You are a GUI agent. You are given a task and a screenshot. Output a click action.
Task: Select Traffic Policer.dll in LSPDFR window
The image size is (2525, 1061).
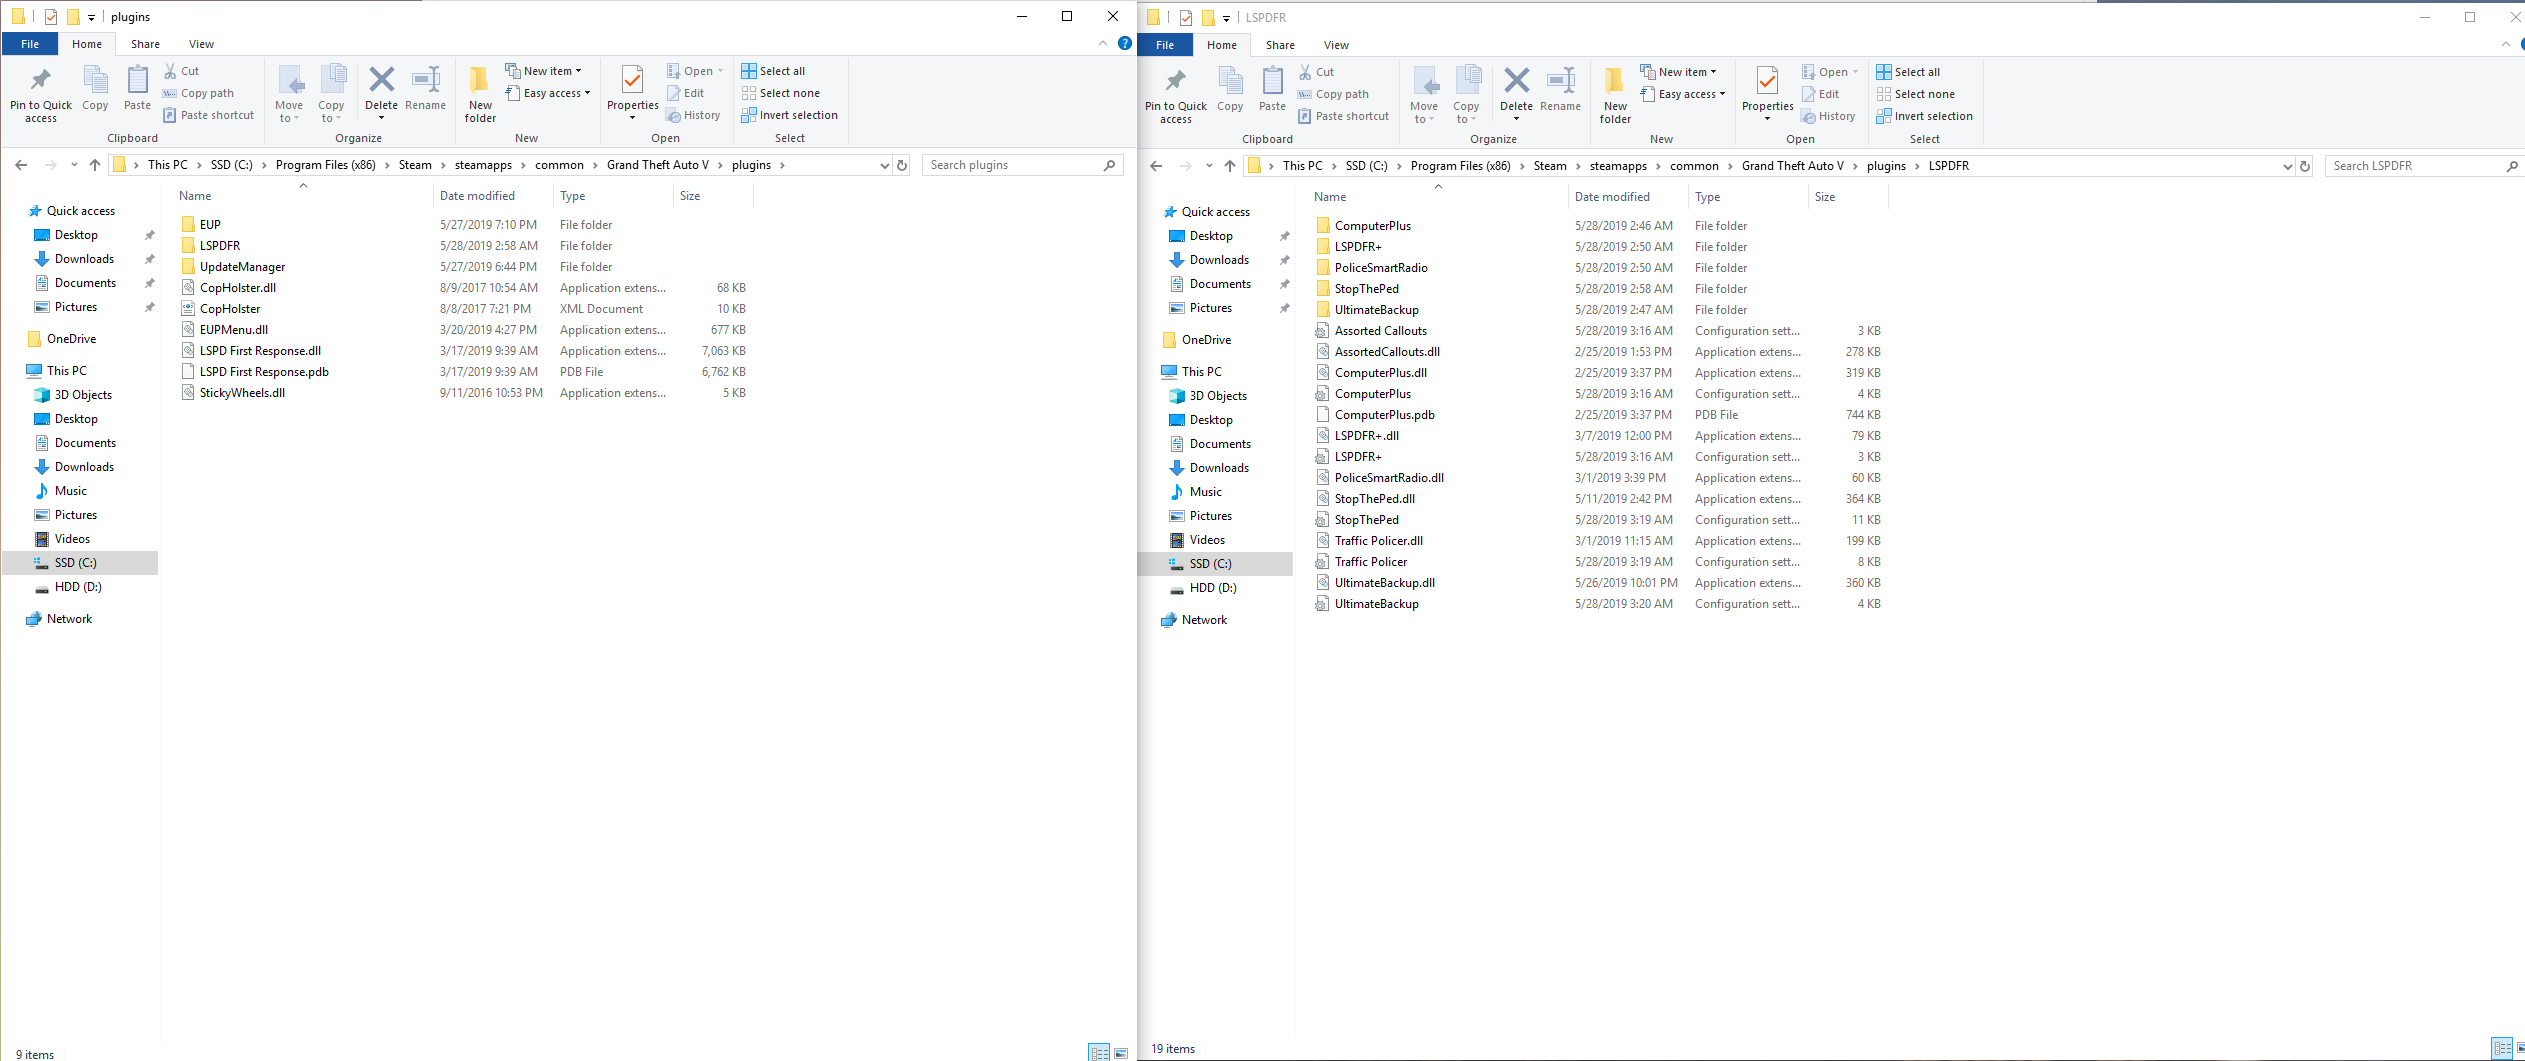[1378, 541]
